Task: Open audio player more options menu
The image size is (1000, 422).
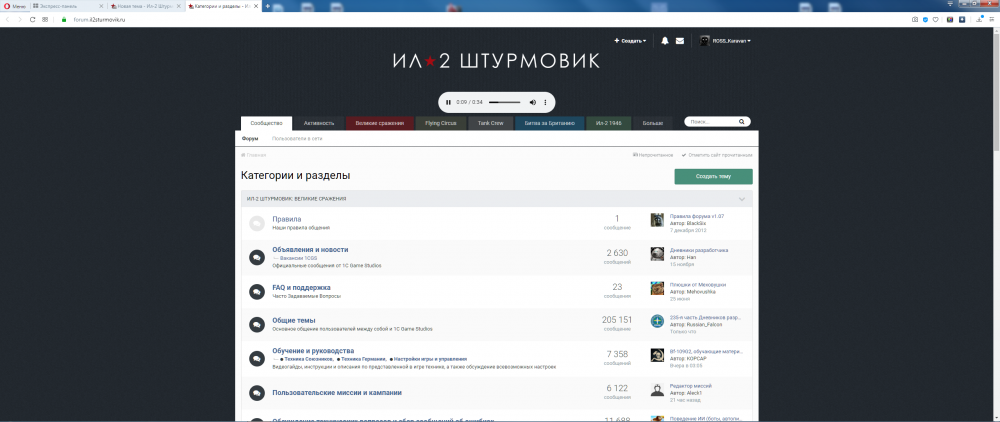Action: point(545,103)
